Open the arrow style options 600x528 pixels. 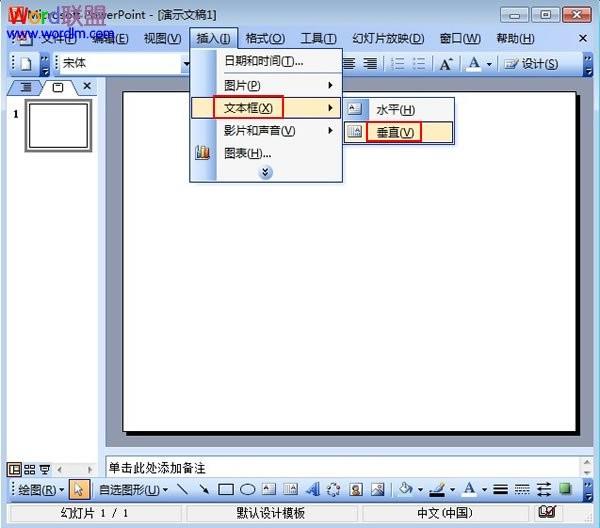[x=543, y=489]
